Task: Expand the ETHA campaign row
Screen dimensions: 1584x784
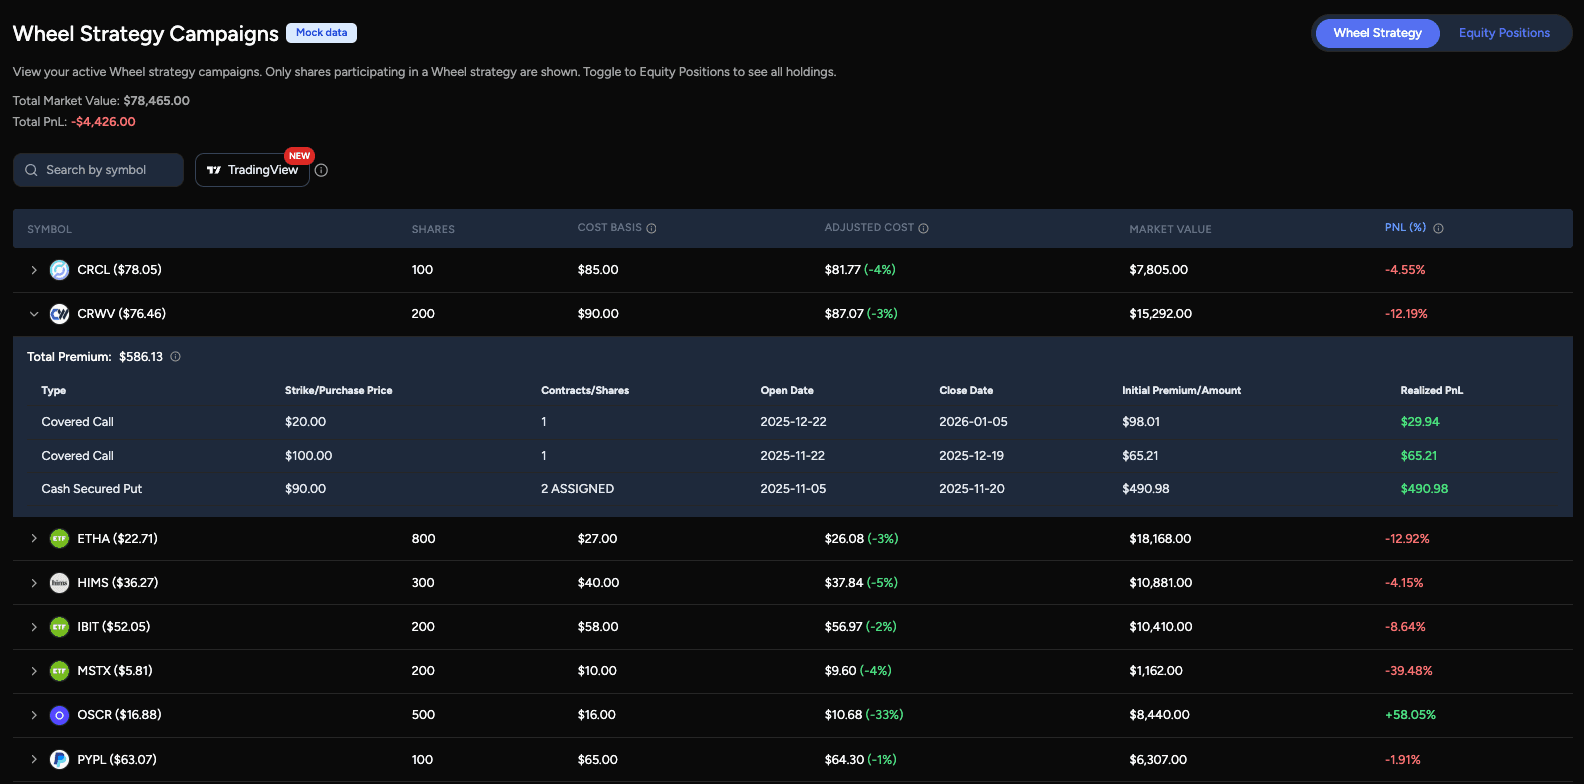Action: [x=34, y=539]
